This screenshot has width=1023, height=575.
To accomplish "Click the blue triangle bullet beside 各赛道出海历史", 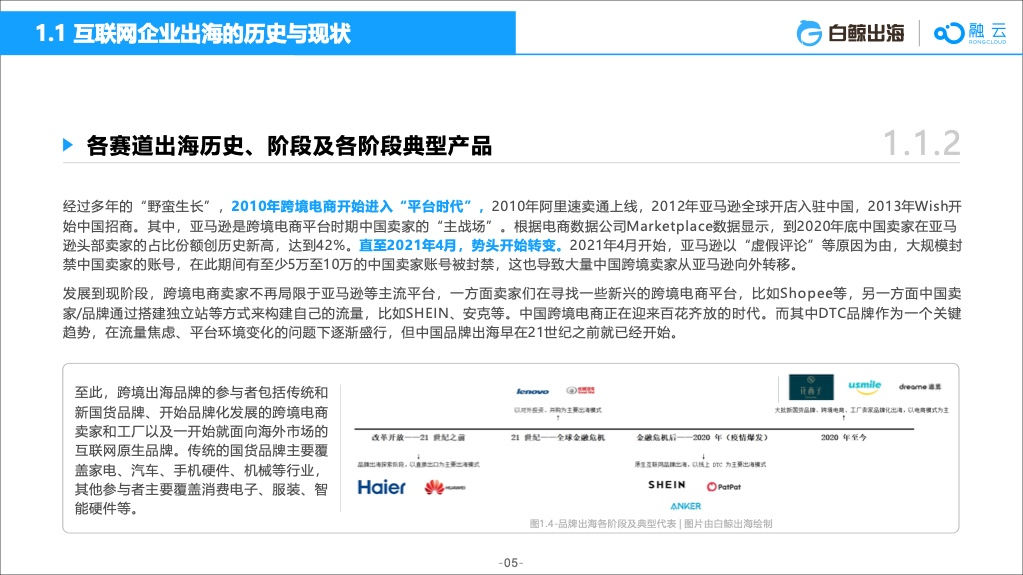I will pyautogui.click(x=68, y=145).
